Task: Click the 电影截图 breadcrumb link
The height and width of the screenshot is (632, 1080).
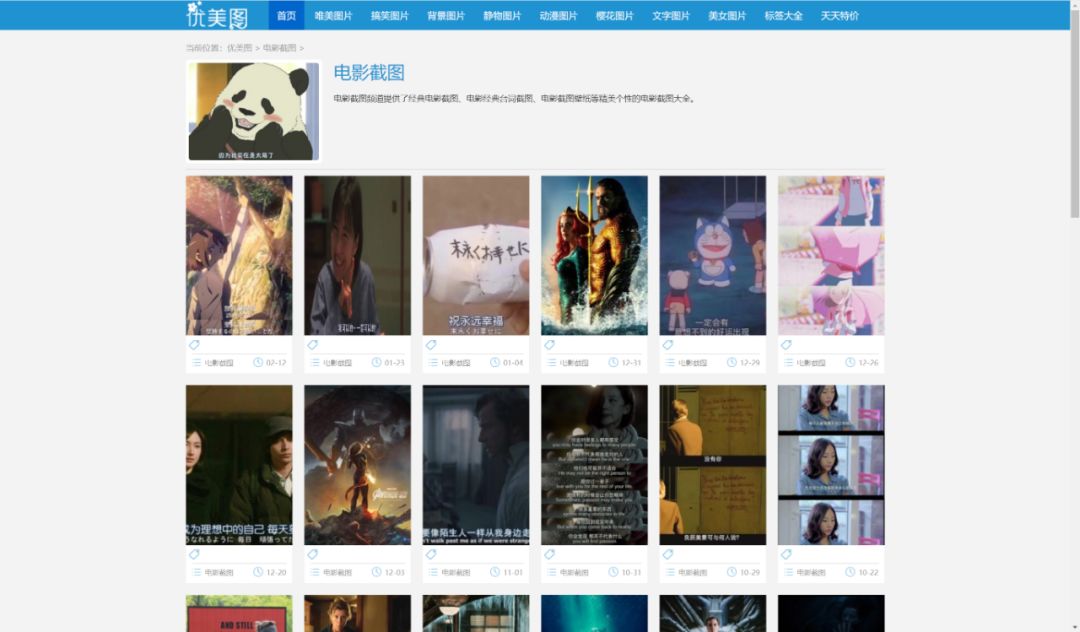Action: 280,48
